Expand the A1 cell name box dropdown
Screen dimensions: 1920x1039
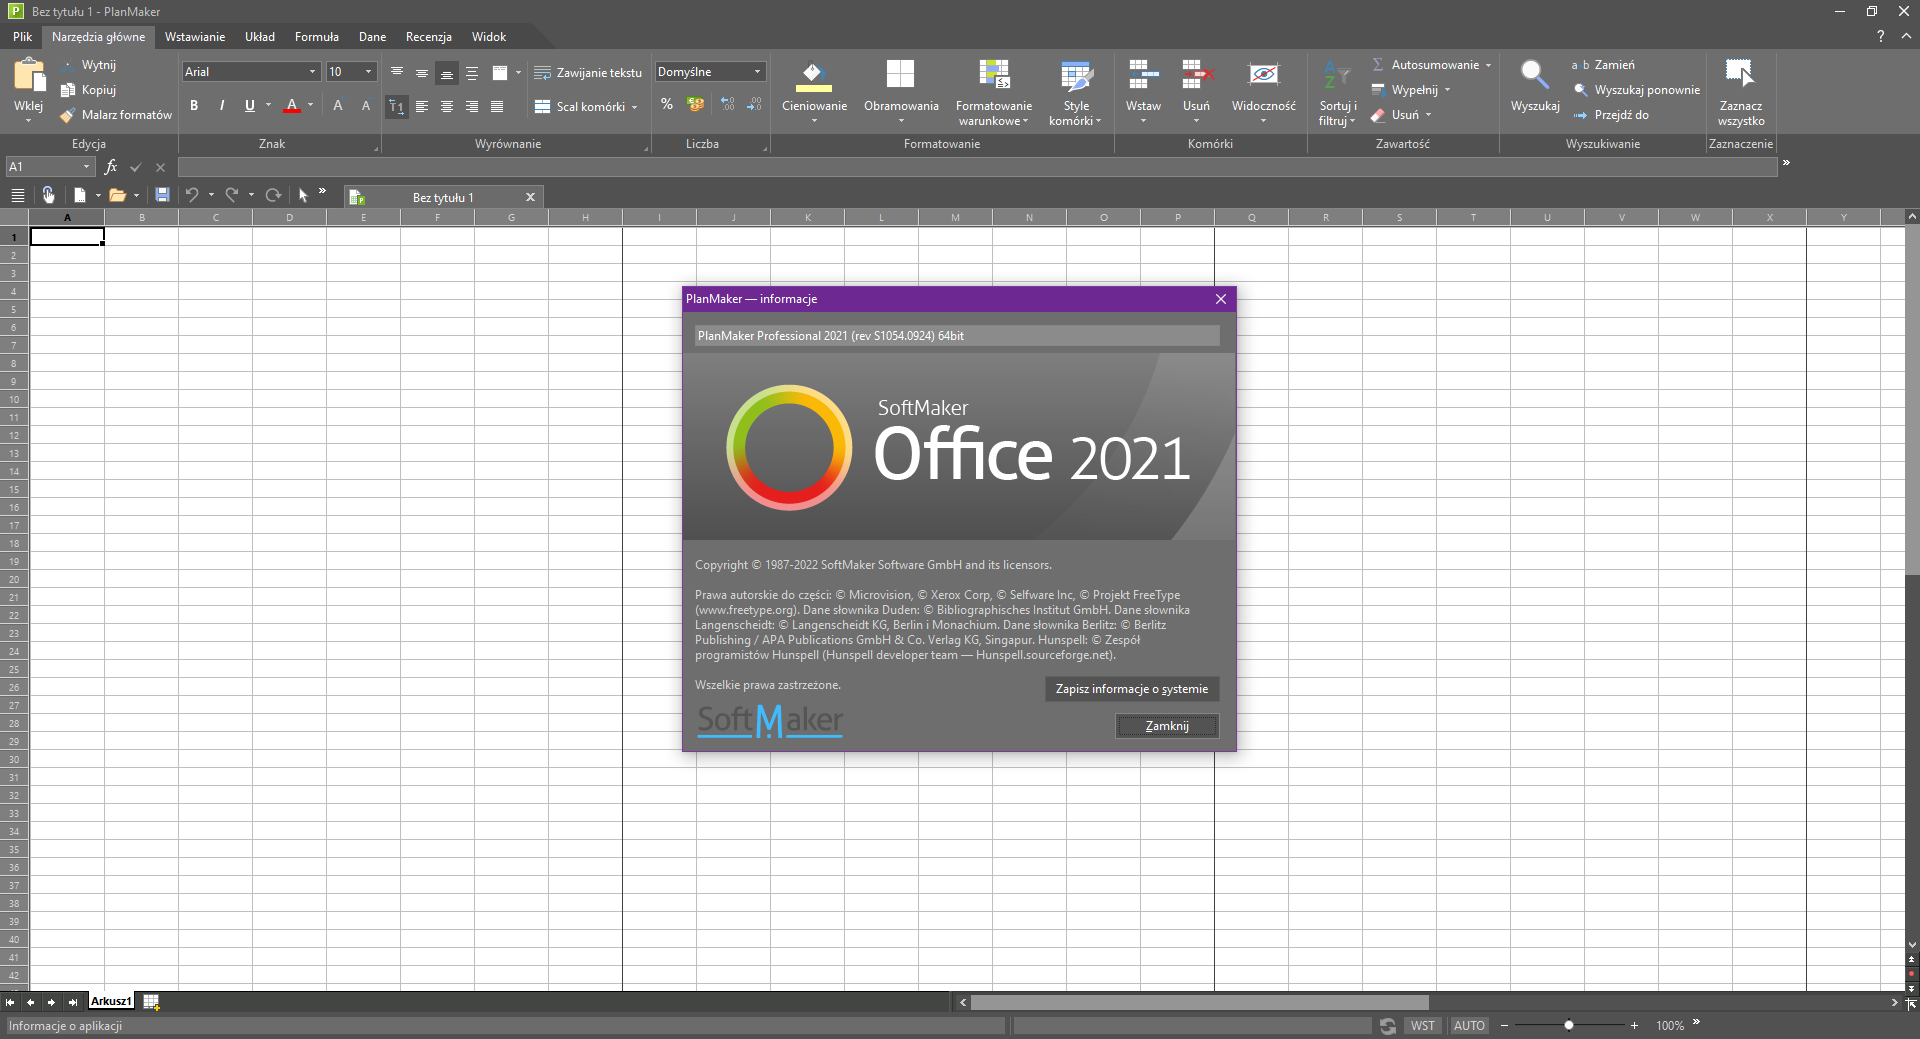[x=87, y=167]
